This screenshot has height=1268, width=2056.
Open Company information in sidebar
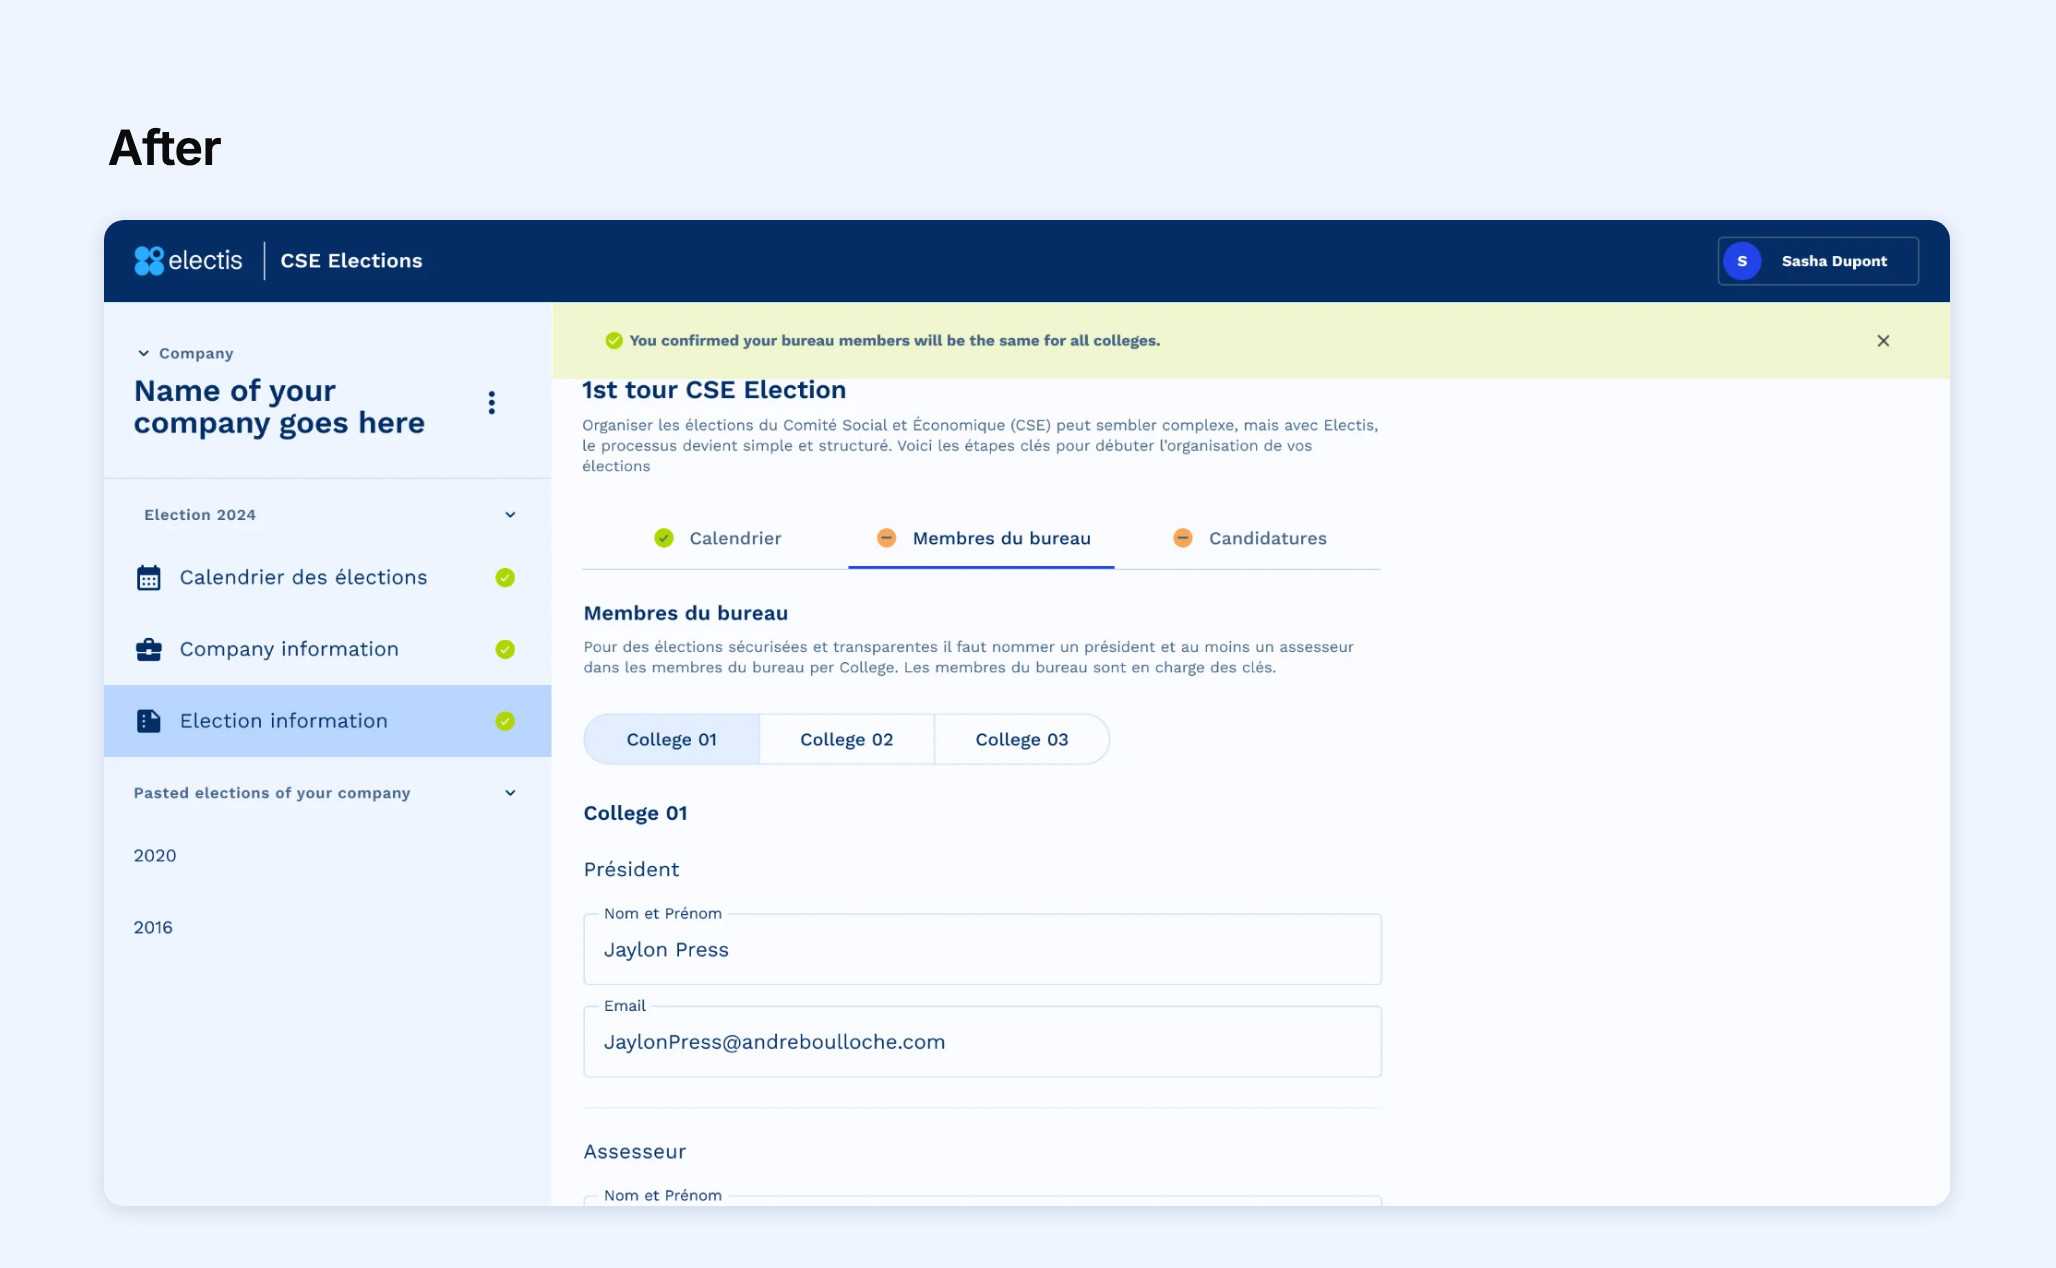coord(328,650)
